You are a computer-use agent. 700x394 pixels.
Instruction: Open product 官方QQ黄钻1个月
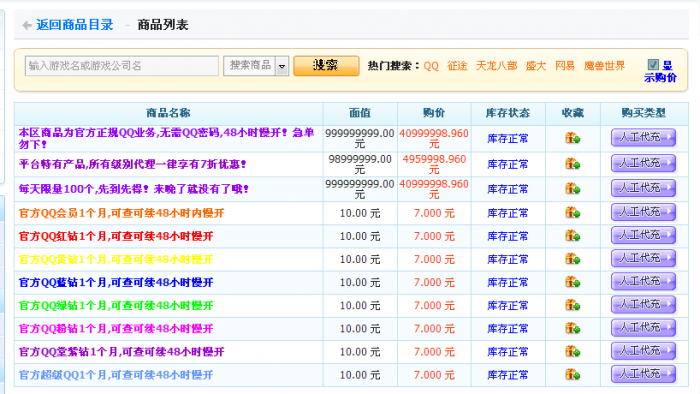coord(116,260)
